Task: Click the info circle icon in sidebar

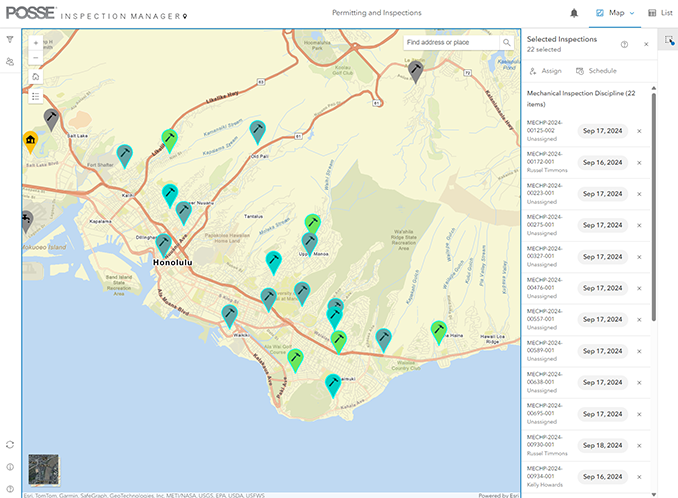Action: tap(10, 467)
